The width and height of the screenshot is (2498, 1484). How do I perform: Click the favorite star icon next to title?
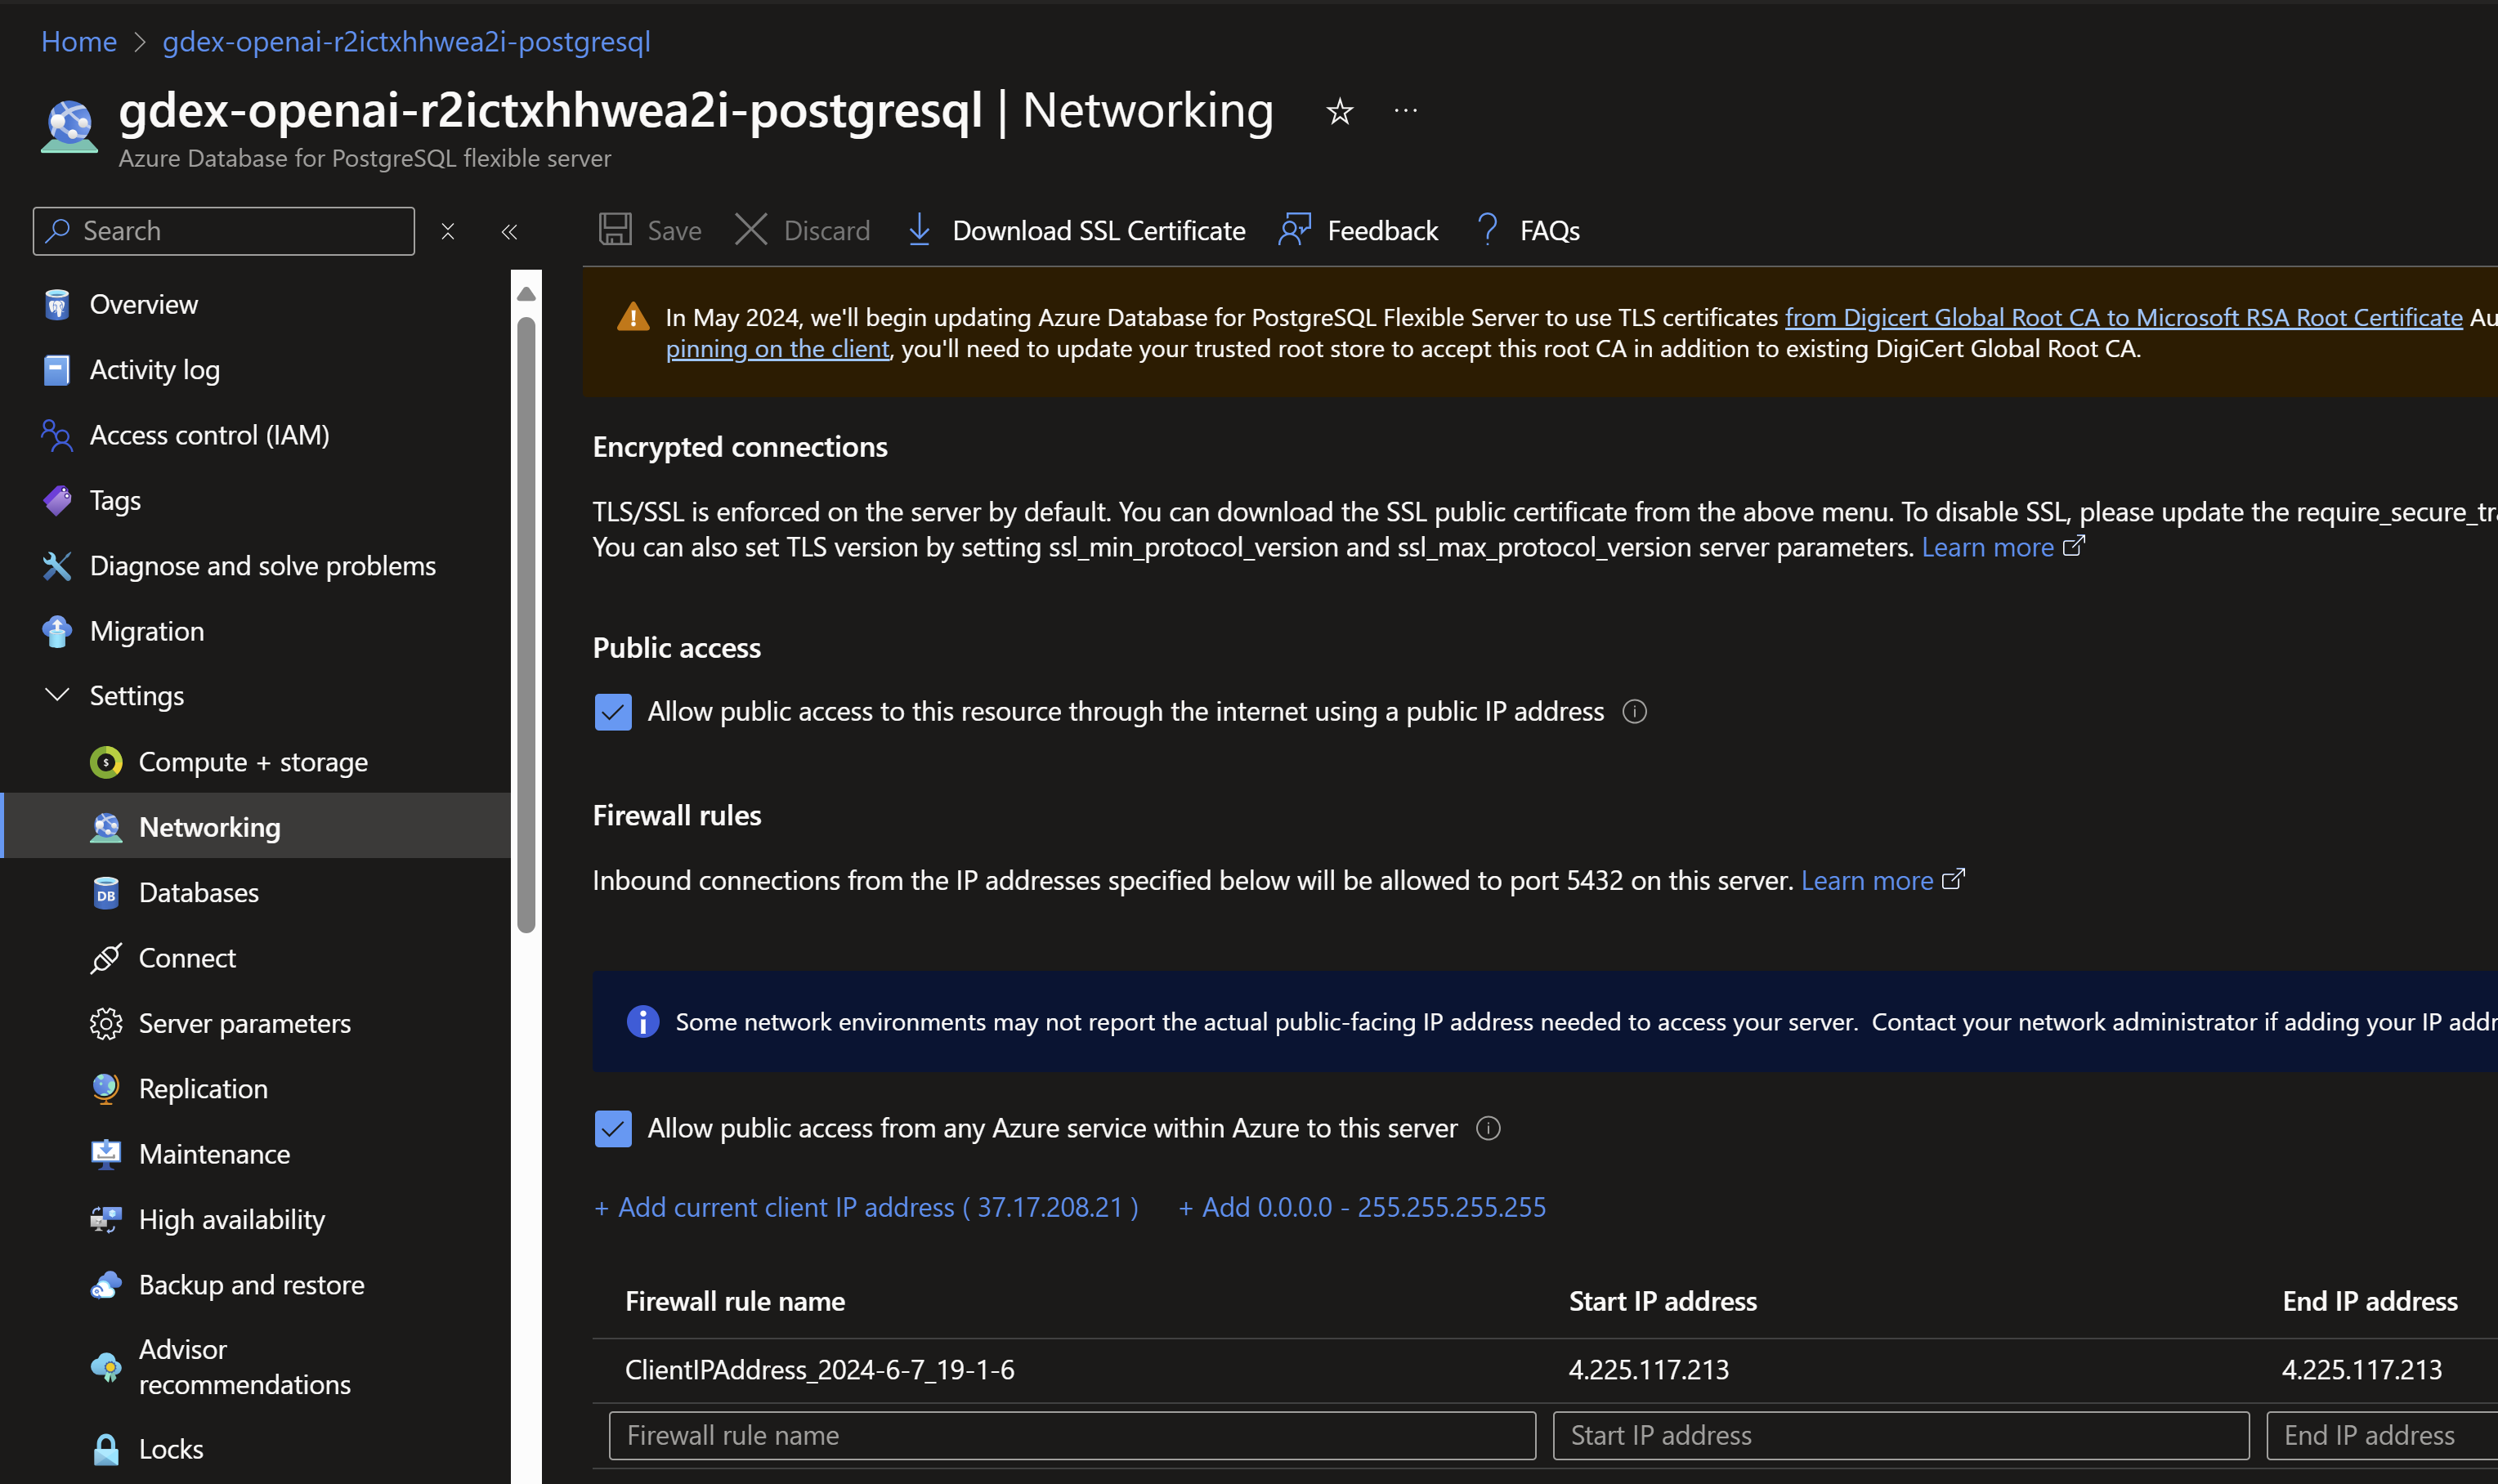click(x=1339, y=111)
